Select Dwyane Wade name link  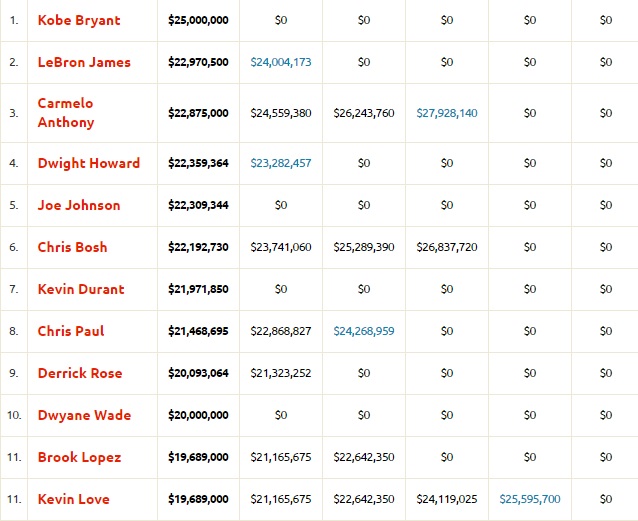(x=84, y=415)
